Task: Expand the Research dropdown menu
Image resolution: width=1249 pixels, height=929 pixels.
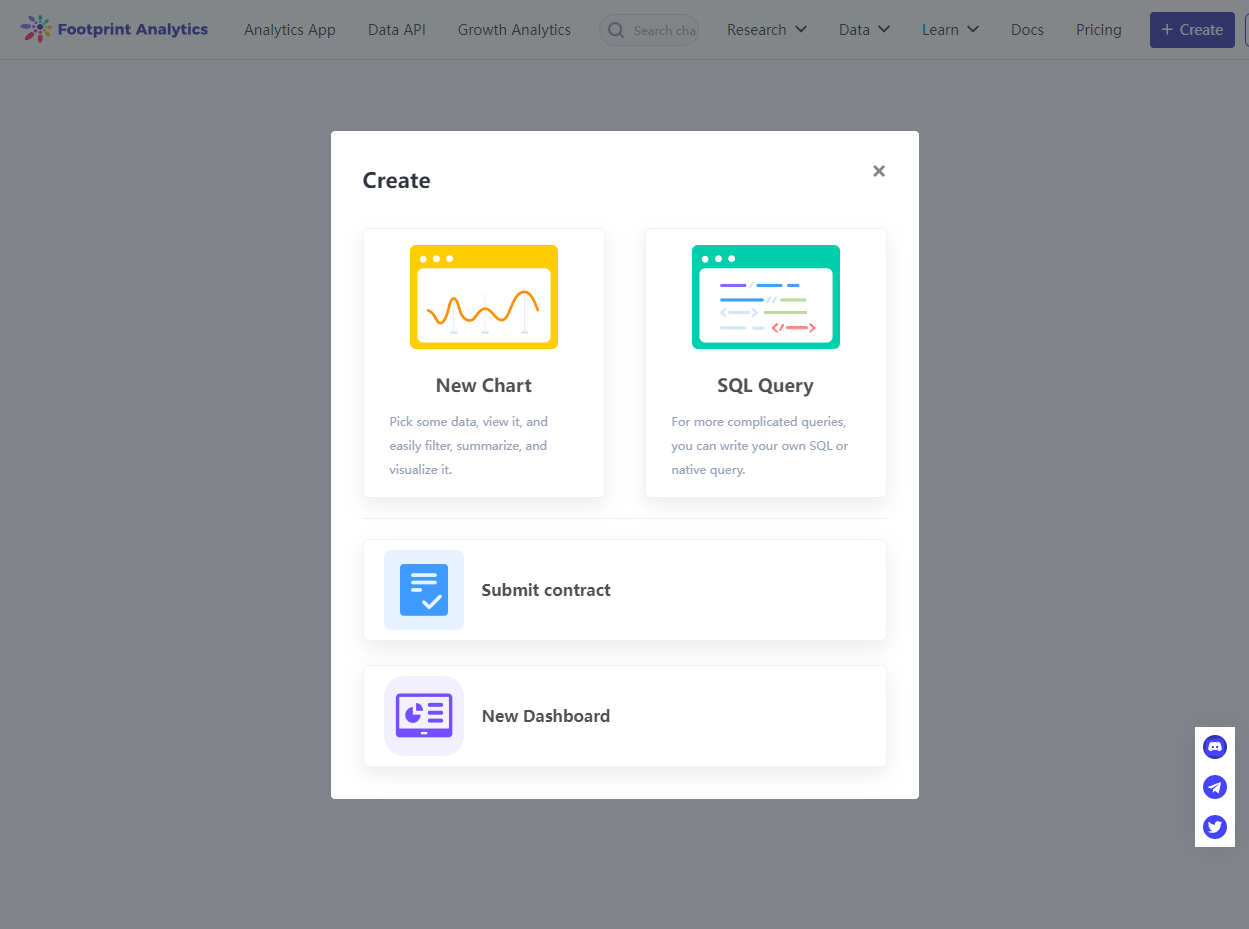Action: click(x=766, y=30)
